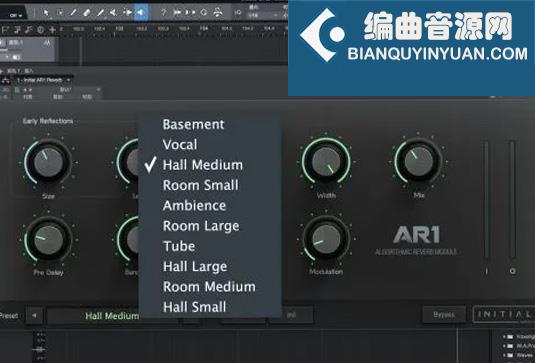This screenshot has width=535, height=363.
Task: Click the plus add-track icon
Action: point(52,30)
